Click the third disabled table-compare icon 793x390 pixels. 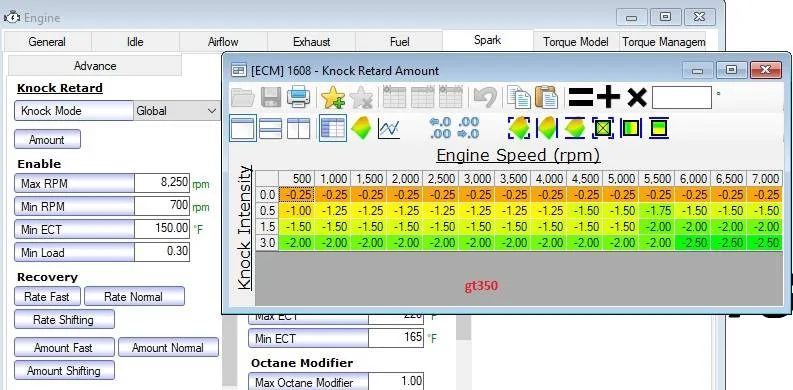(x=451, y=97)
